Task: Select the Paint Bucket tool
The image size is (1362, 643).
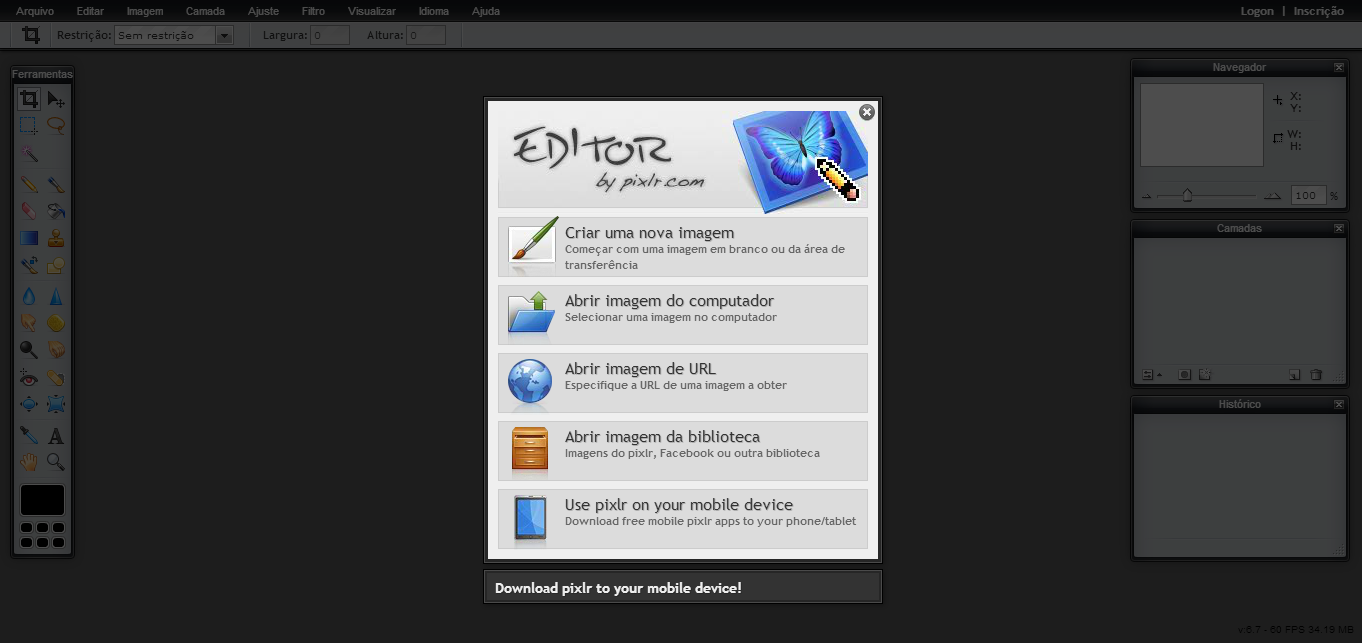Action: [56, 211]
